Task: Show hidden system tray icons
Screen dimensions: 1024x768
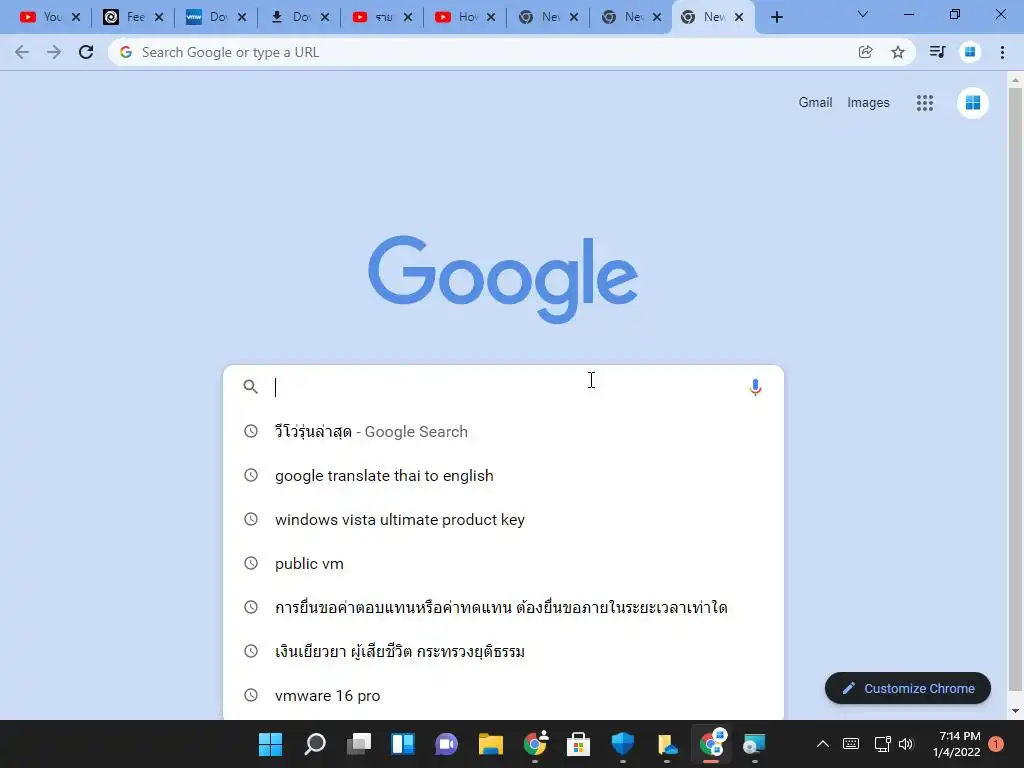Action: tap(823, 744)
